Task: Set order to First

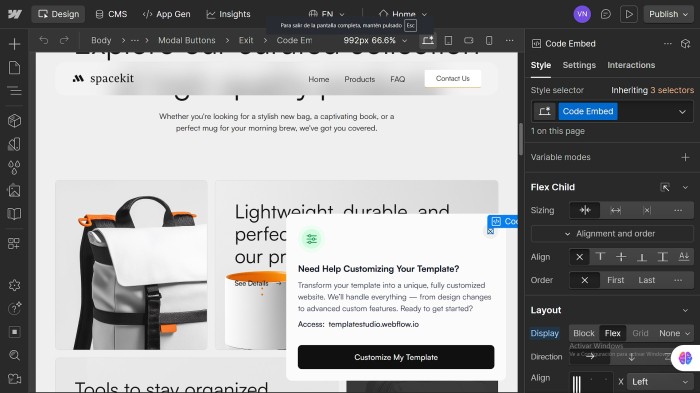Action: [616, 280]
